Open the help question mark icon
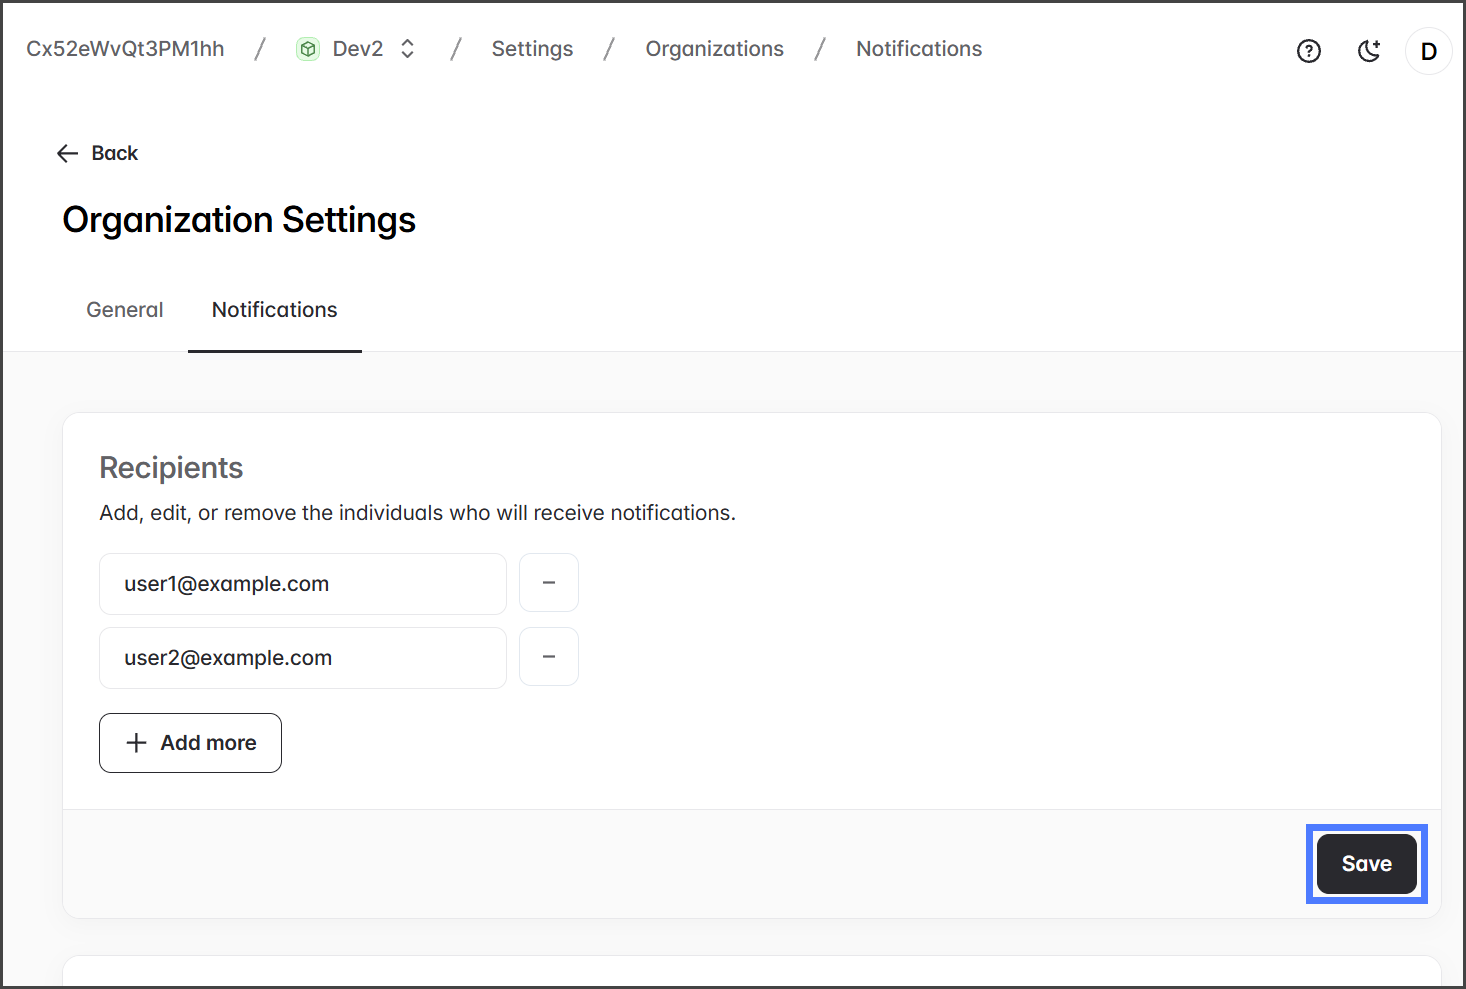1466x989 pixels. [1308, 51]
